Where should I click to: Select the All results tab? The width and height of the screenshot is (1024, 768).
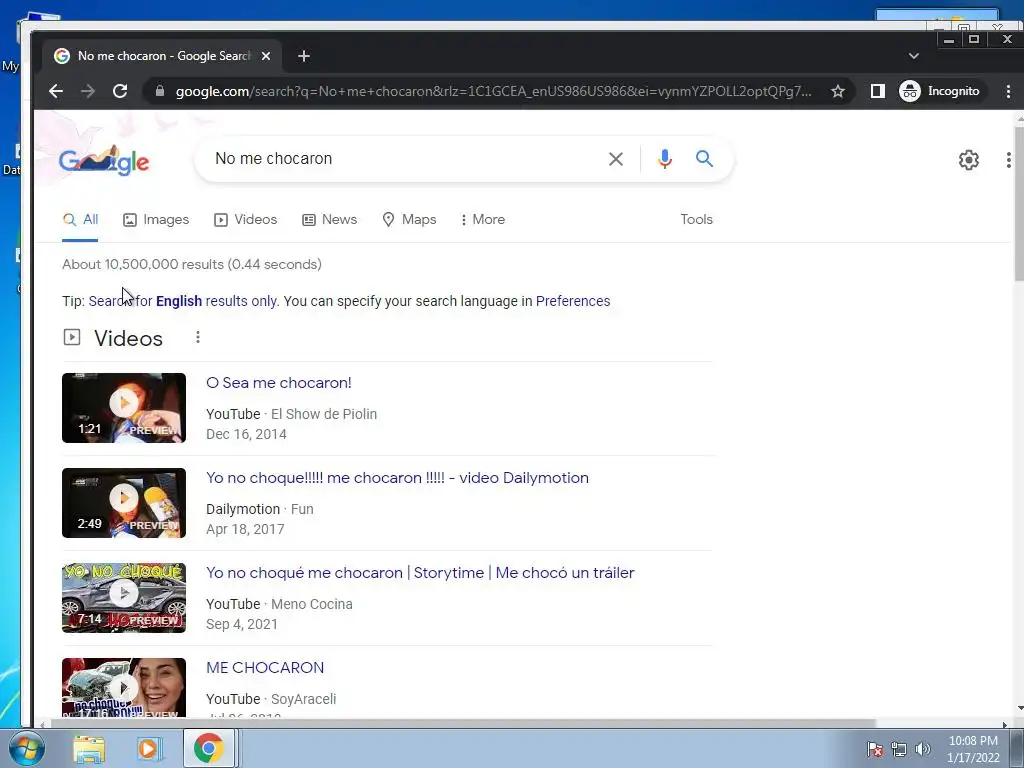point(80,219)
